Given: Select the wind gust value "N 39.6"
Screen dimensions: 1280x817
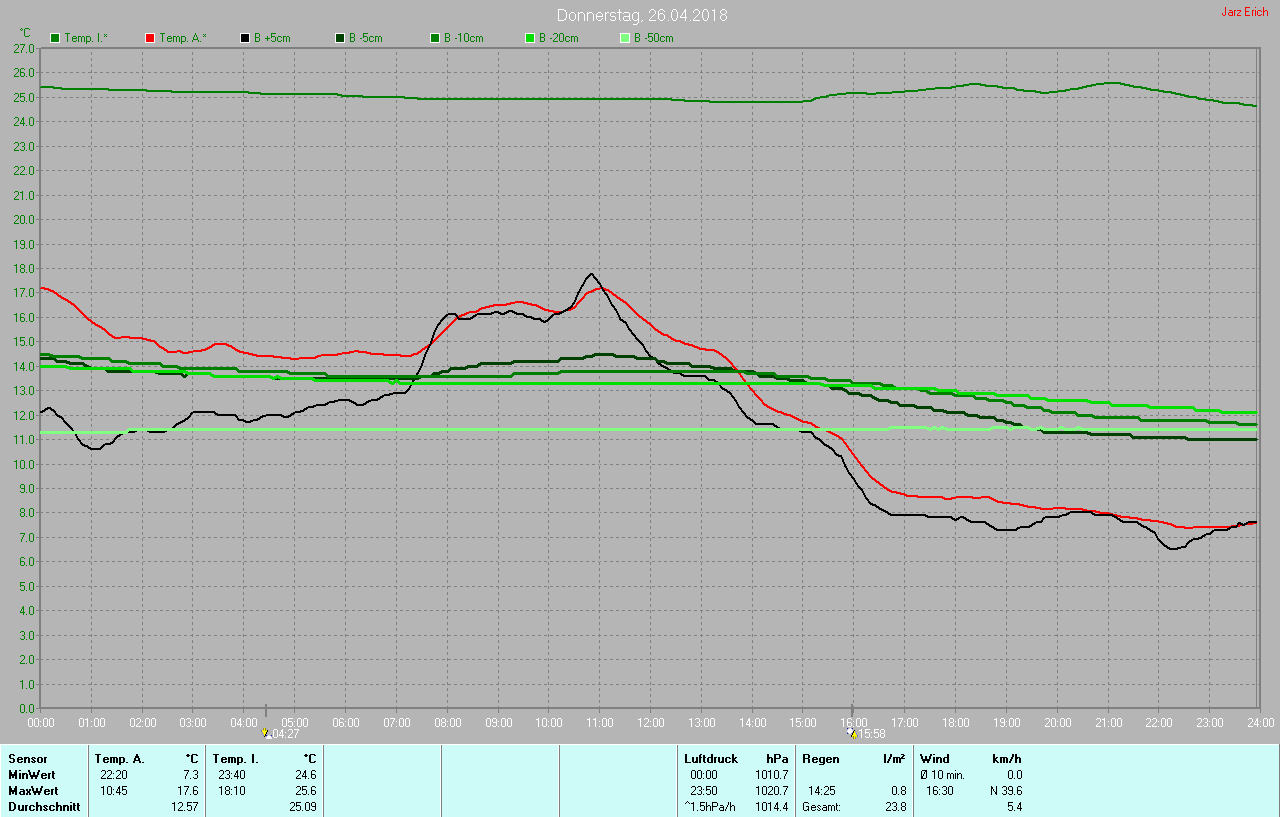Looking at the screenshot, I should (1004, 791).
